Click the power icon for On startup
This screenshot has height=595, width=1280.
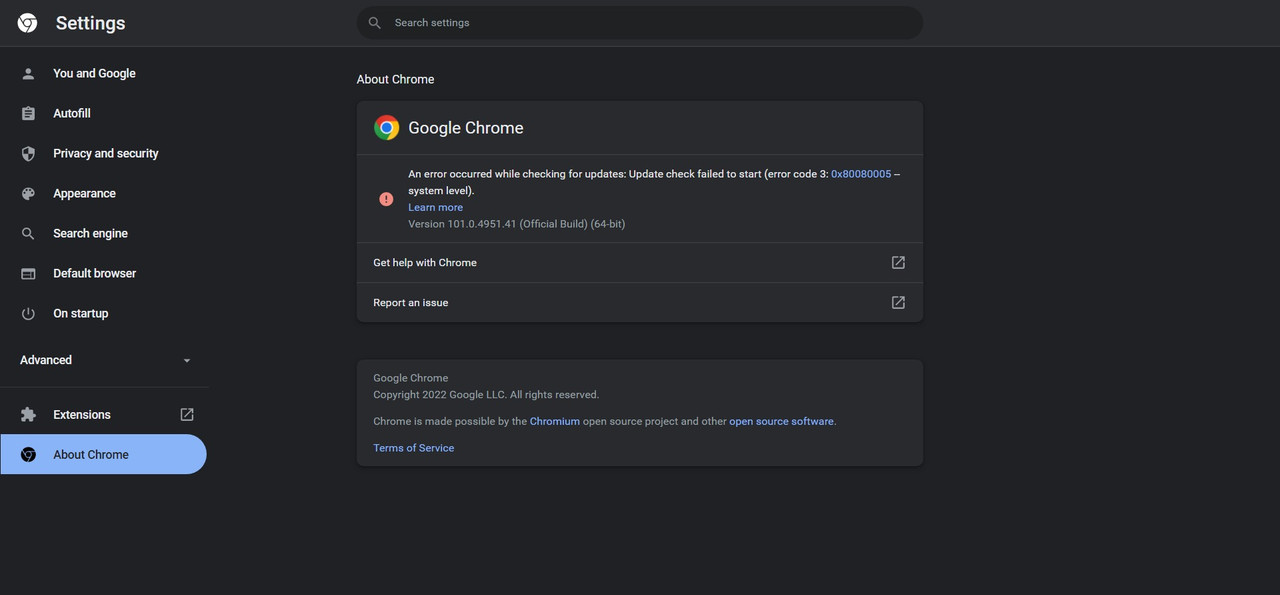(28, 313)
